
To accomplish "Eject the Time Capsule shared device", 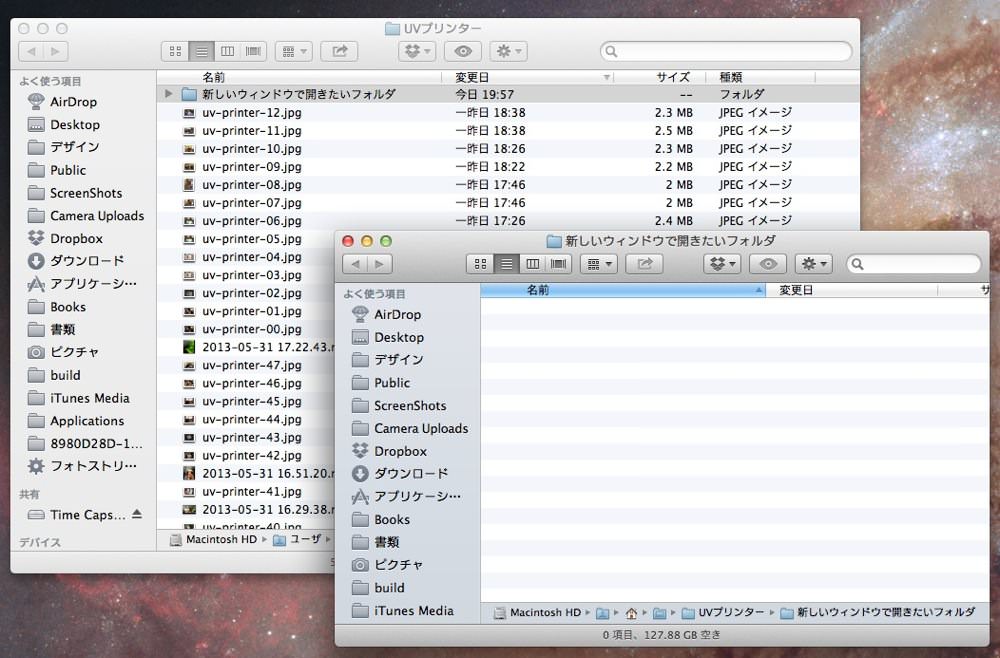I will point(136,514).
